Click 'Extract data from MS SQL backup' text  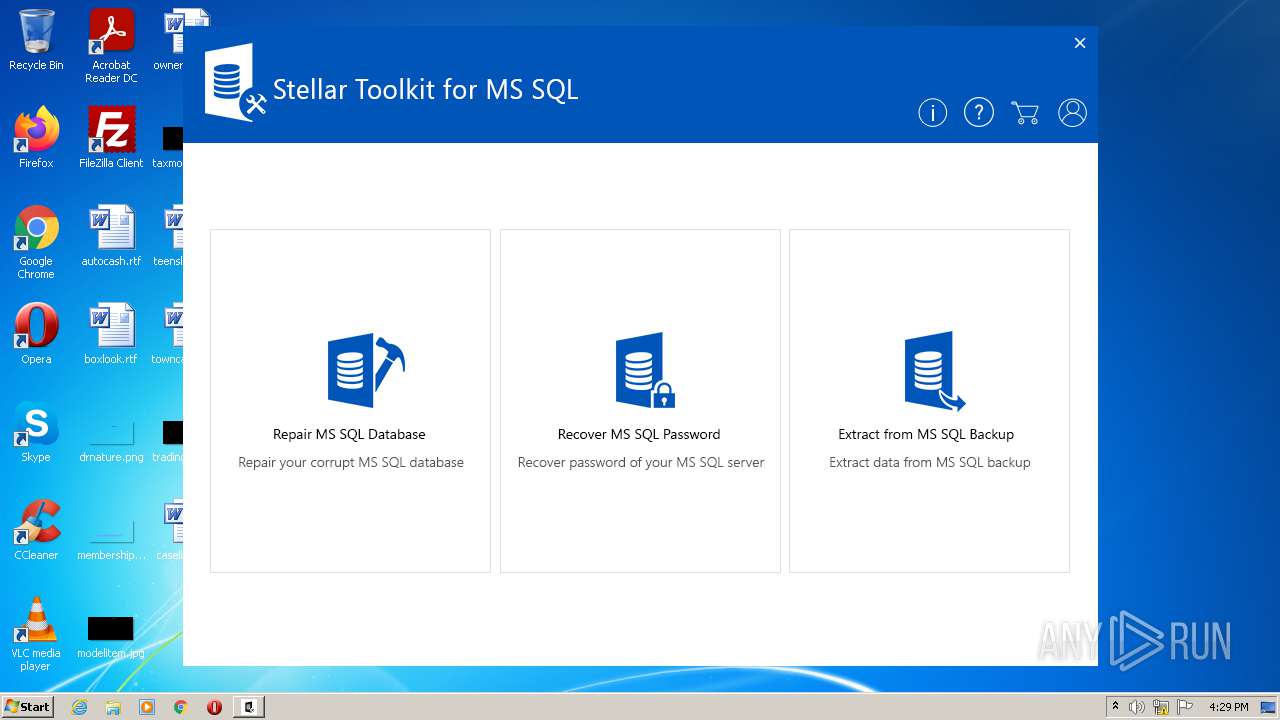coord(930,462)
